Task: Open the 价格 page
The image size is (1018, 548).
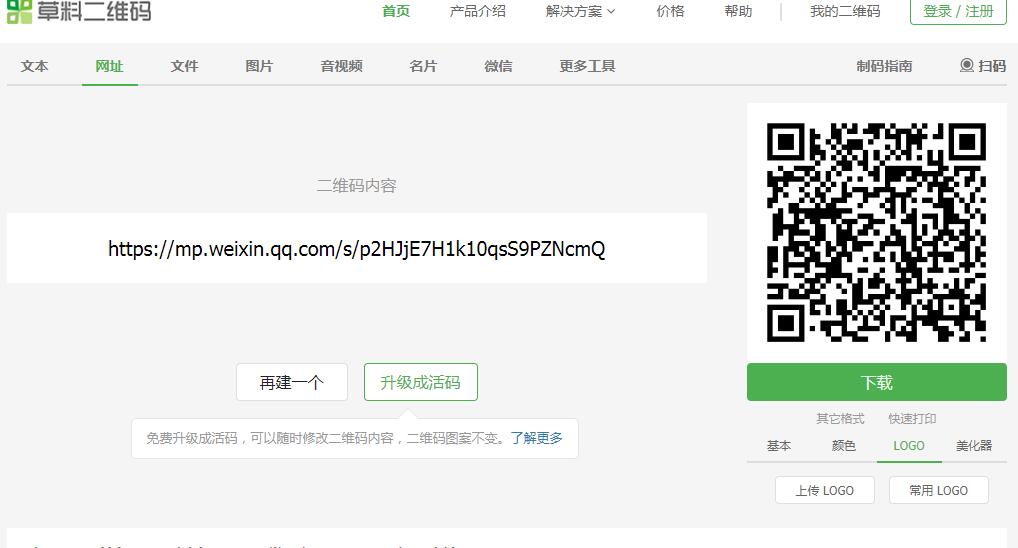Action: point(670,11)
